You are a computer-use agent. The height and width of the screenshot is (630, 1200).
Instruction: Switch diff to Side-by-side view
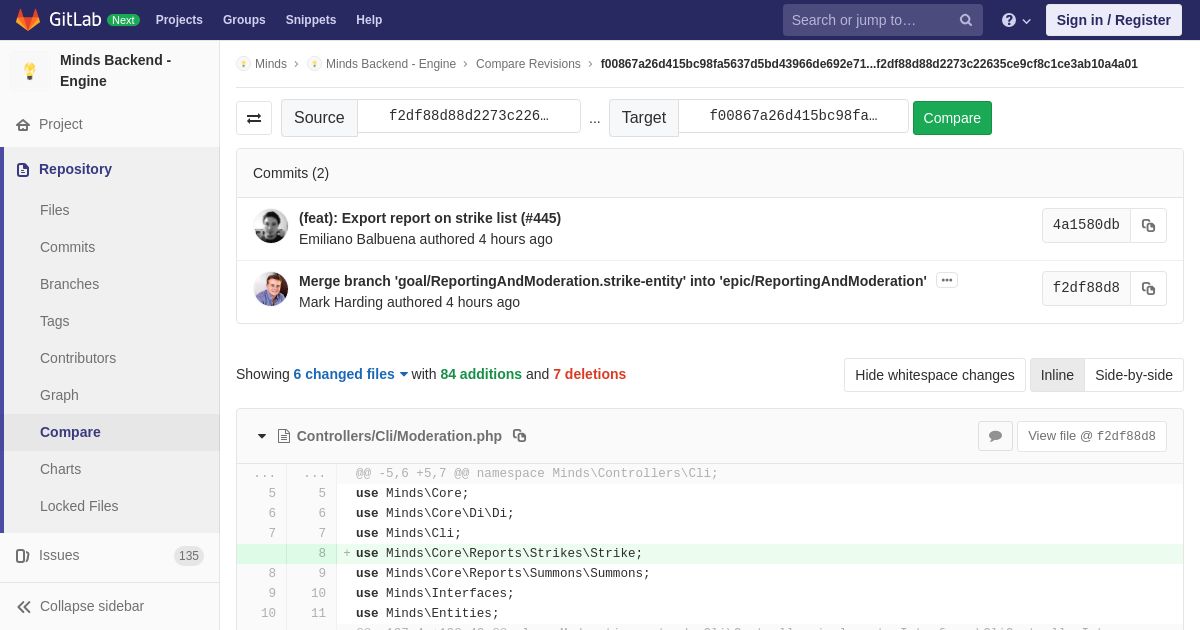1133,375
